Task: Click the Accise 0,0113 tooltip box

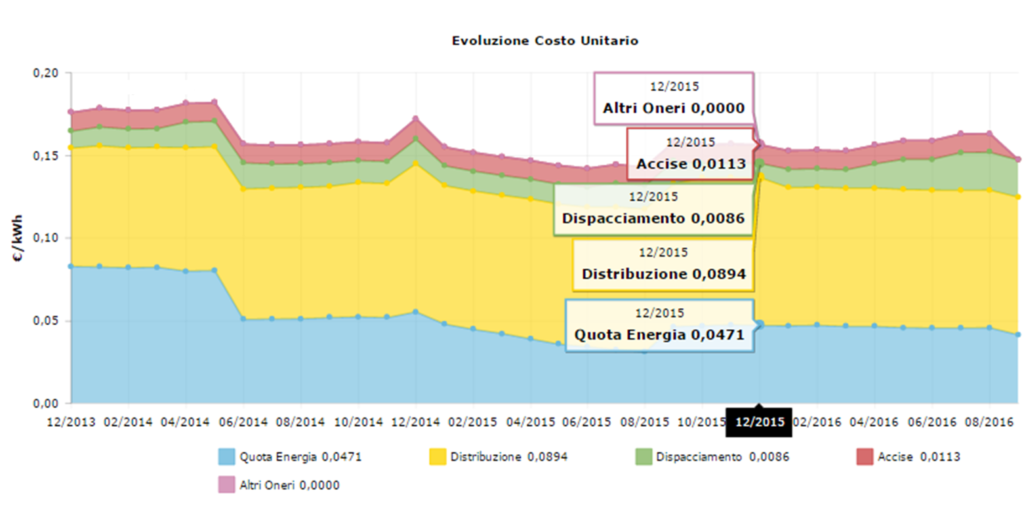Action: coord(690,153)
